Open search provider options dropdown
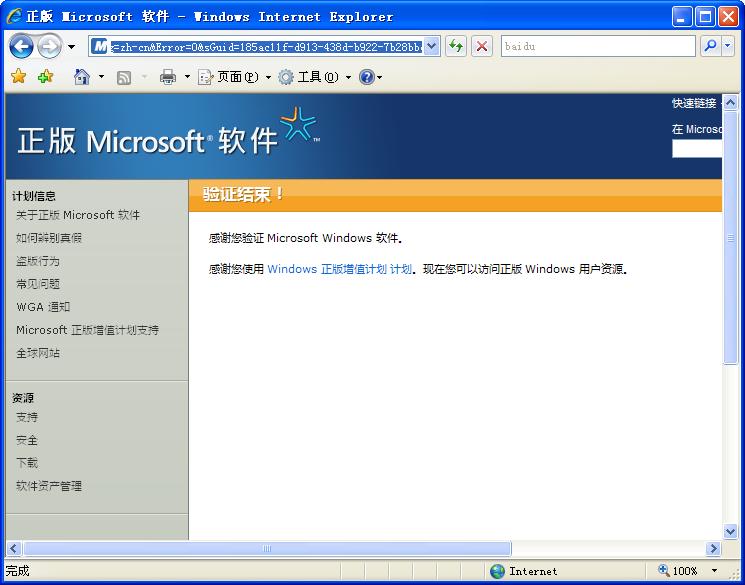 pos(728,46)
